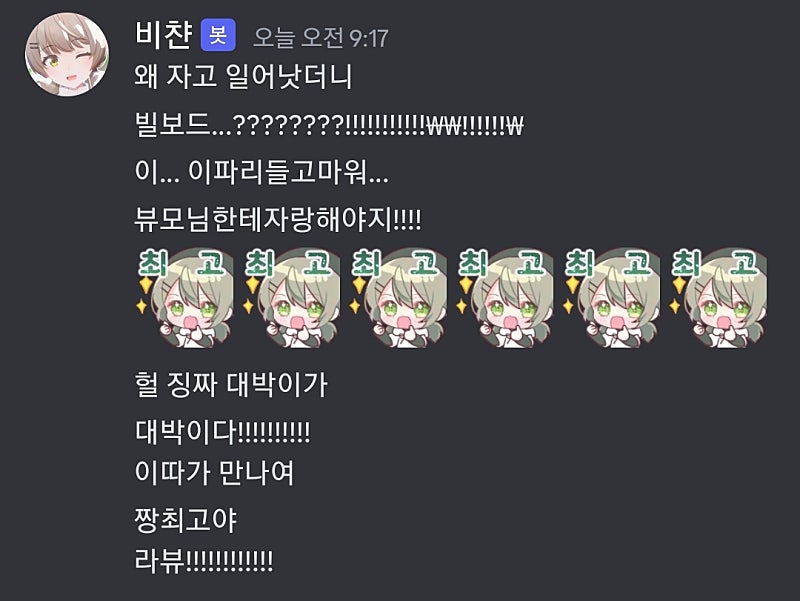The width and height of the screenshot is (800, 601).
Task: Click the line 이... 이파리들고마워...
Action: coord(261,172)
